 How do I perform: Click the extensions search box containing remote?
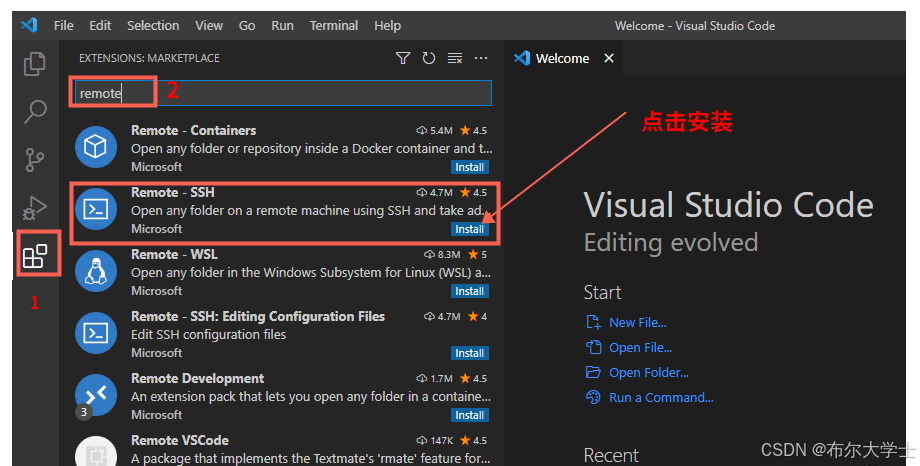tap(283, 93)
